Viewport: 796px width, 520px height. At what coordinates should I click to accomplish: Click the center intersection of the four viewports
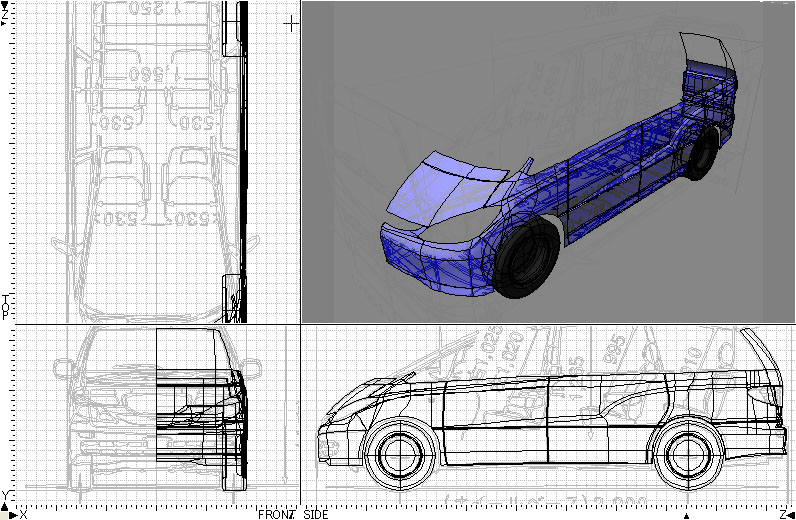pos(301,324)
